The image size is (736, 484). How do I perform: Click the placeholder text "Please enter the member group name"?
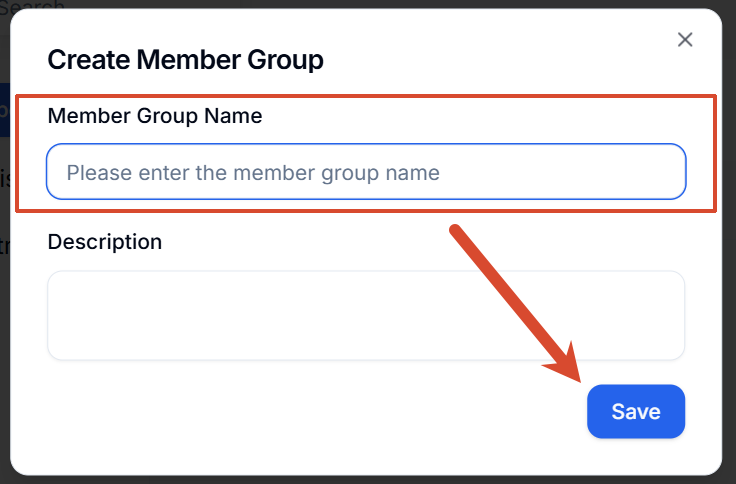(253, 173)
